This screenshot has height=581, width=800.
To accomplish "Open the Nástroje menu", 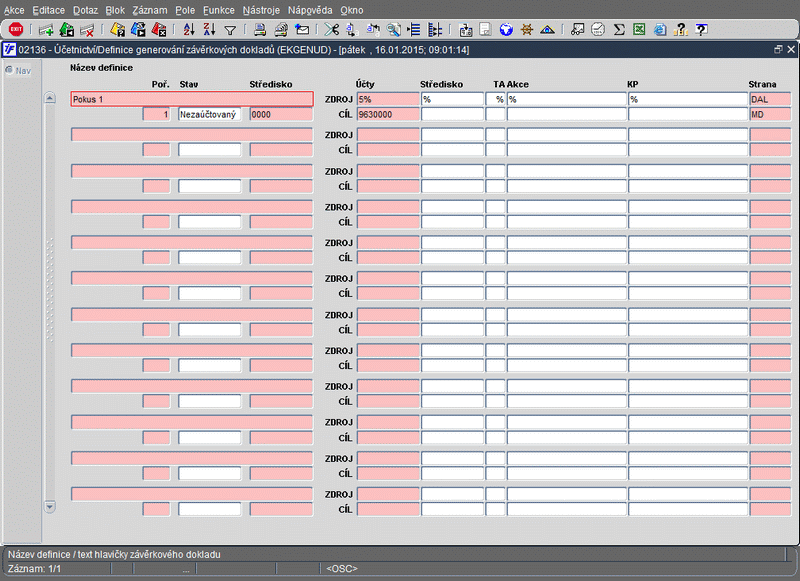I will (261, 9).
